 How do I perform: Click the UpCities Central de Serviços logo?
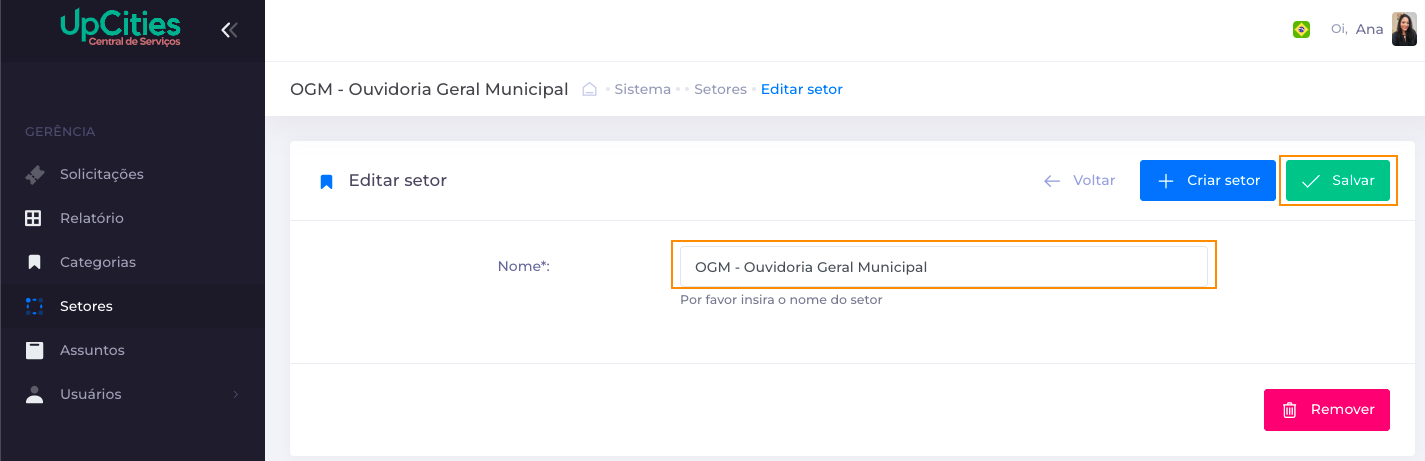[x=120, y=27]
